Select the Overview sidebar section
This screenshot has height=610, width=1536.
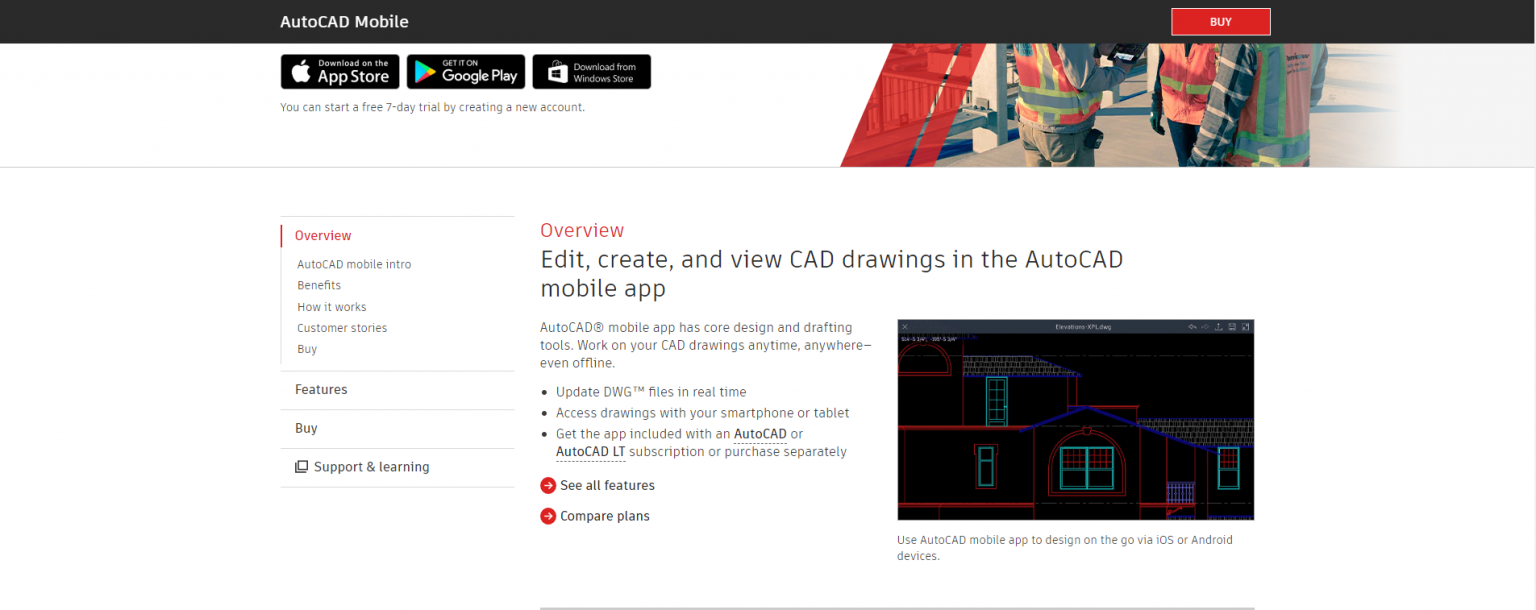coord(323,236)
